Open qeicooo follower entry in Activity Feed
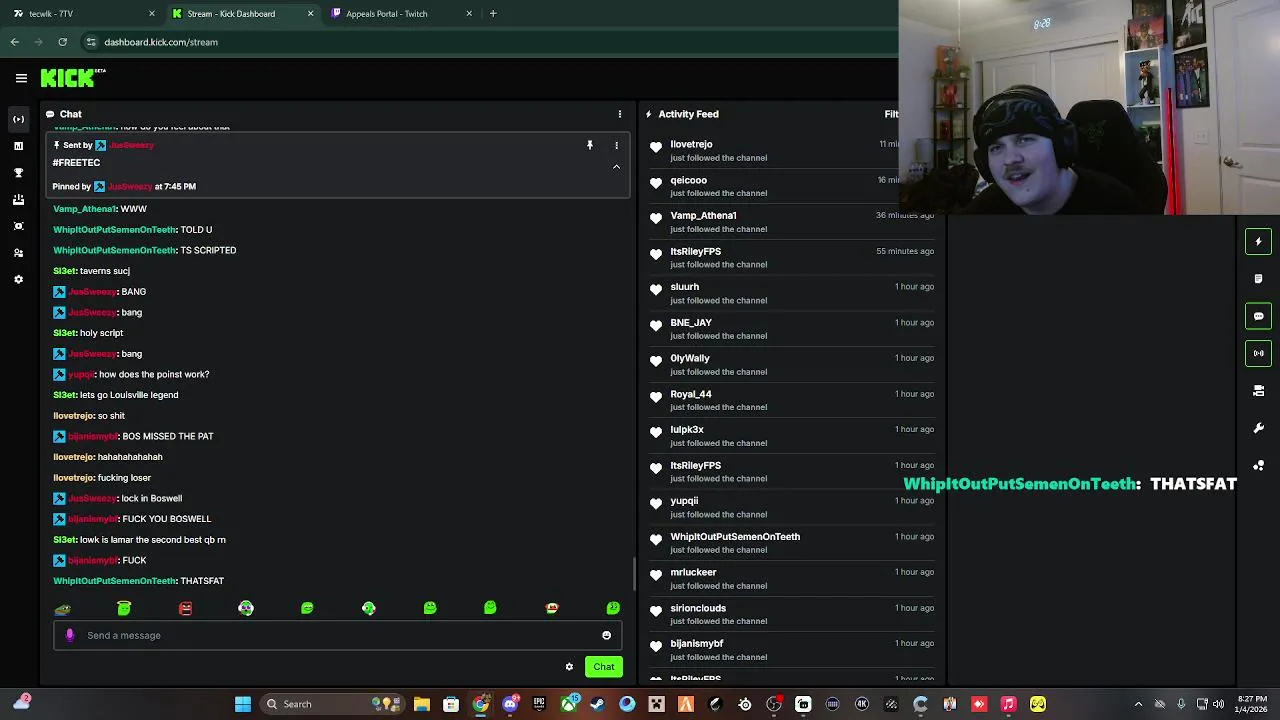The height and width of the screenshot is (720, 1280). point(791,186)
